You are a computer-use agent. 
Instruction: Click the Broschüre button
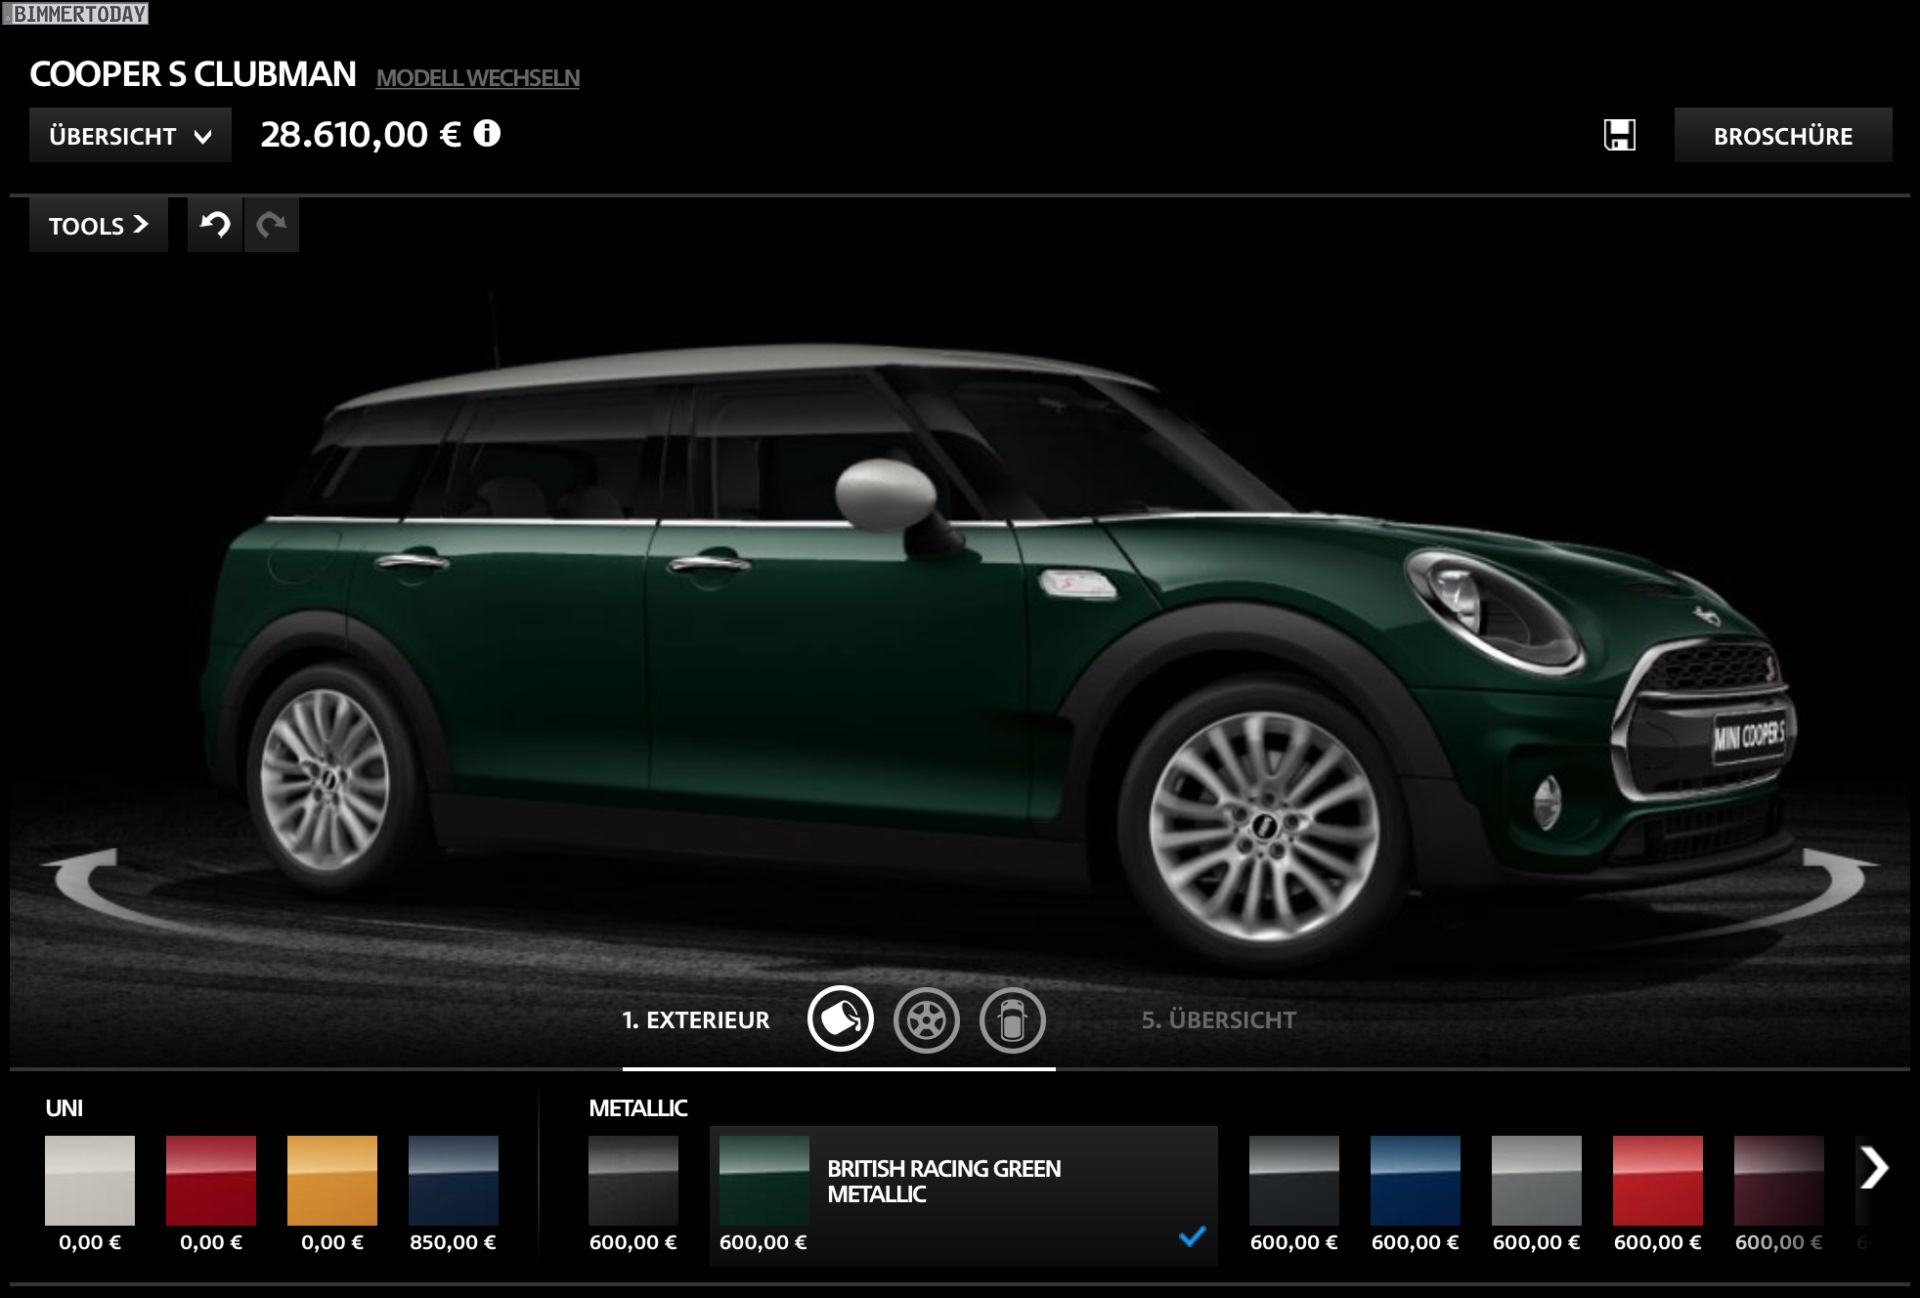1782,136
